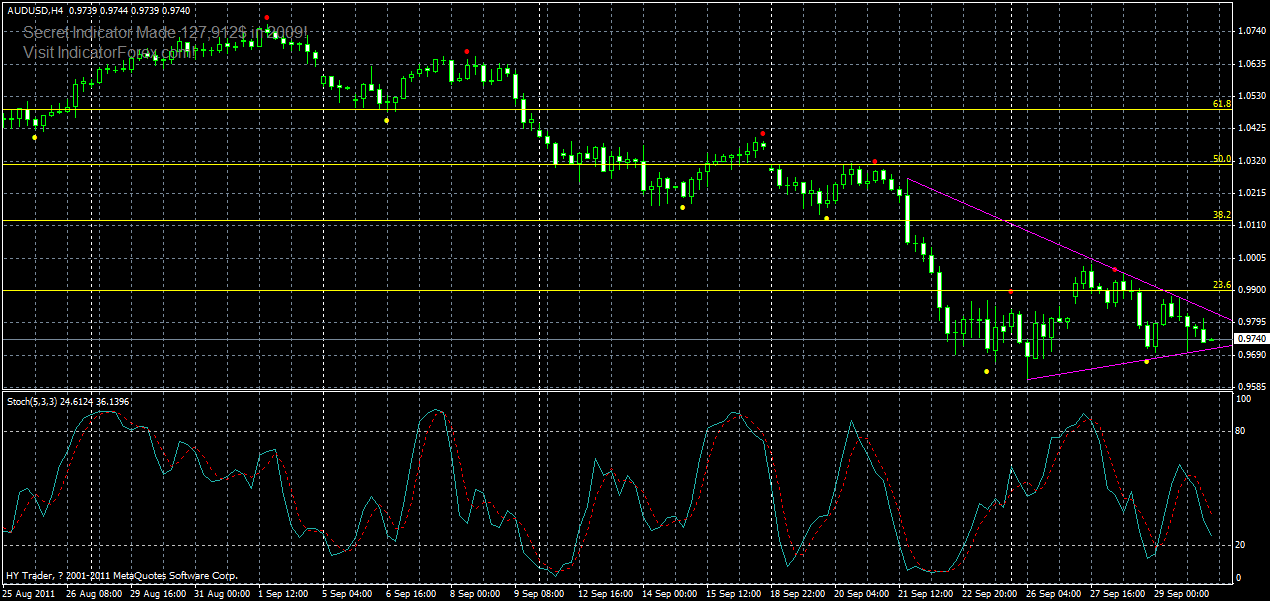The image size is (1270, 601).
Task: Click the HY Trader MetaQuotes copyright text
Action: click(120, 575)
